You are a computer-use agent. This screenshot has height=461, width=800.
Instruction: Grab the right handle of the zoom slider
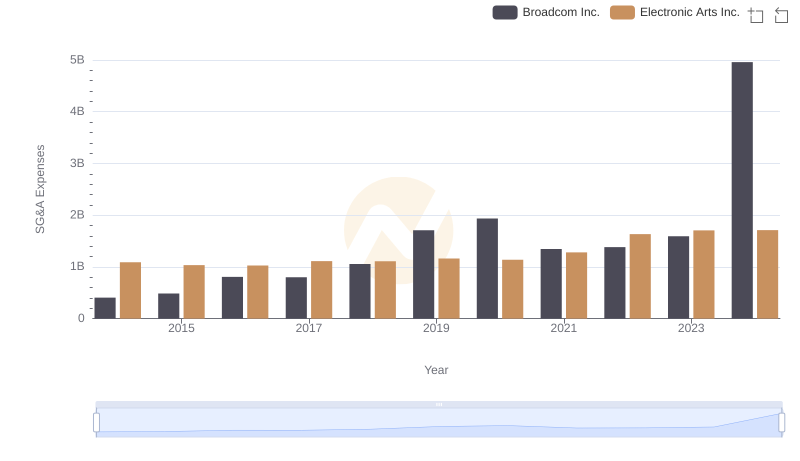[781, 422]
